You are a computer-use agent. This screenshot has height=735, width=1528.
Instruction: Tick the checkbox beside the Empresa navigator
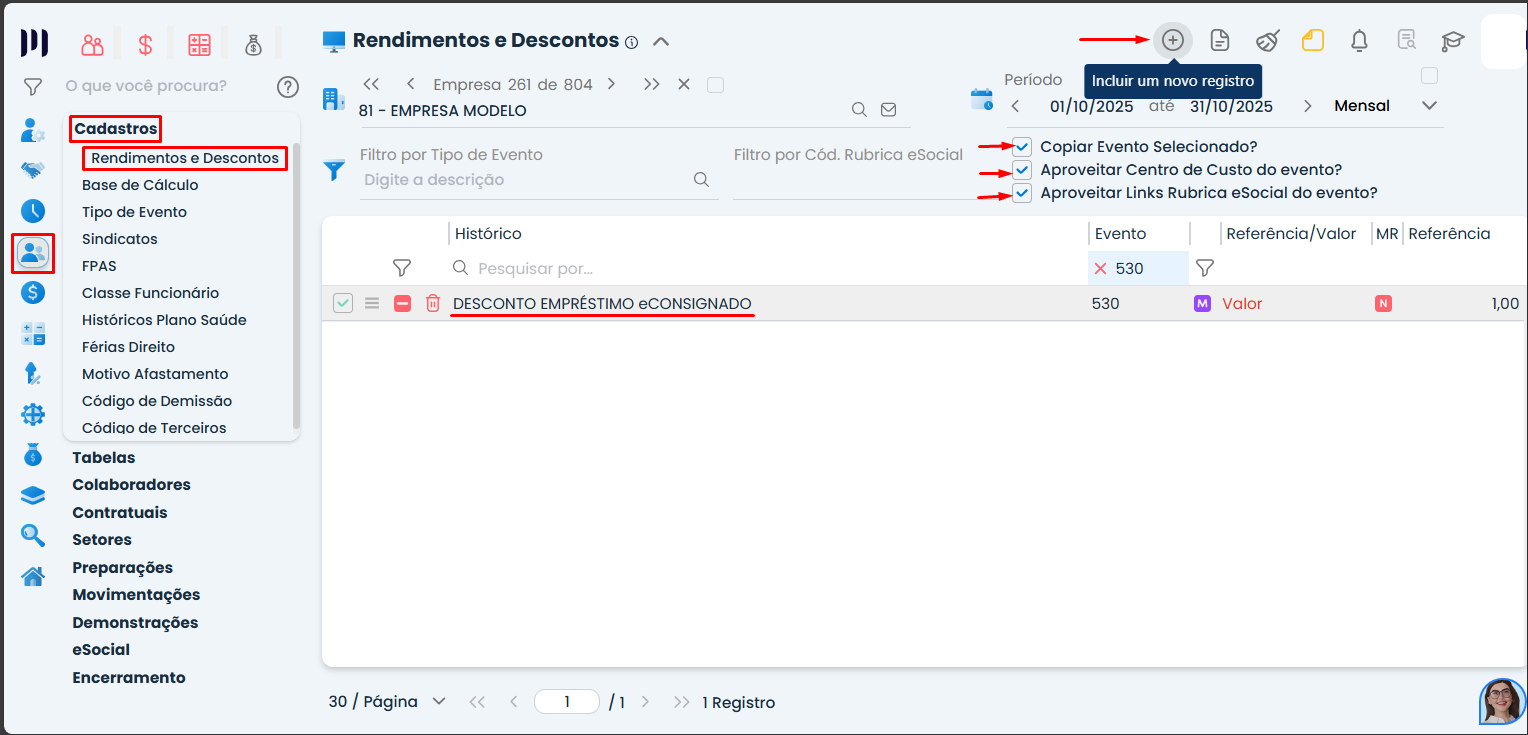715,85
